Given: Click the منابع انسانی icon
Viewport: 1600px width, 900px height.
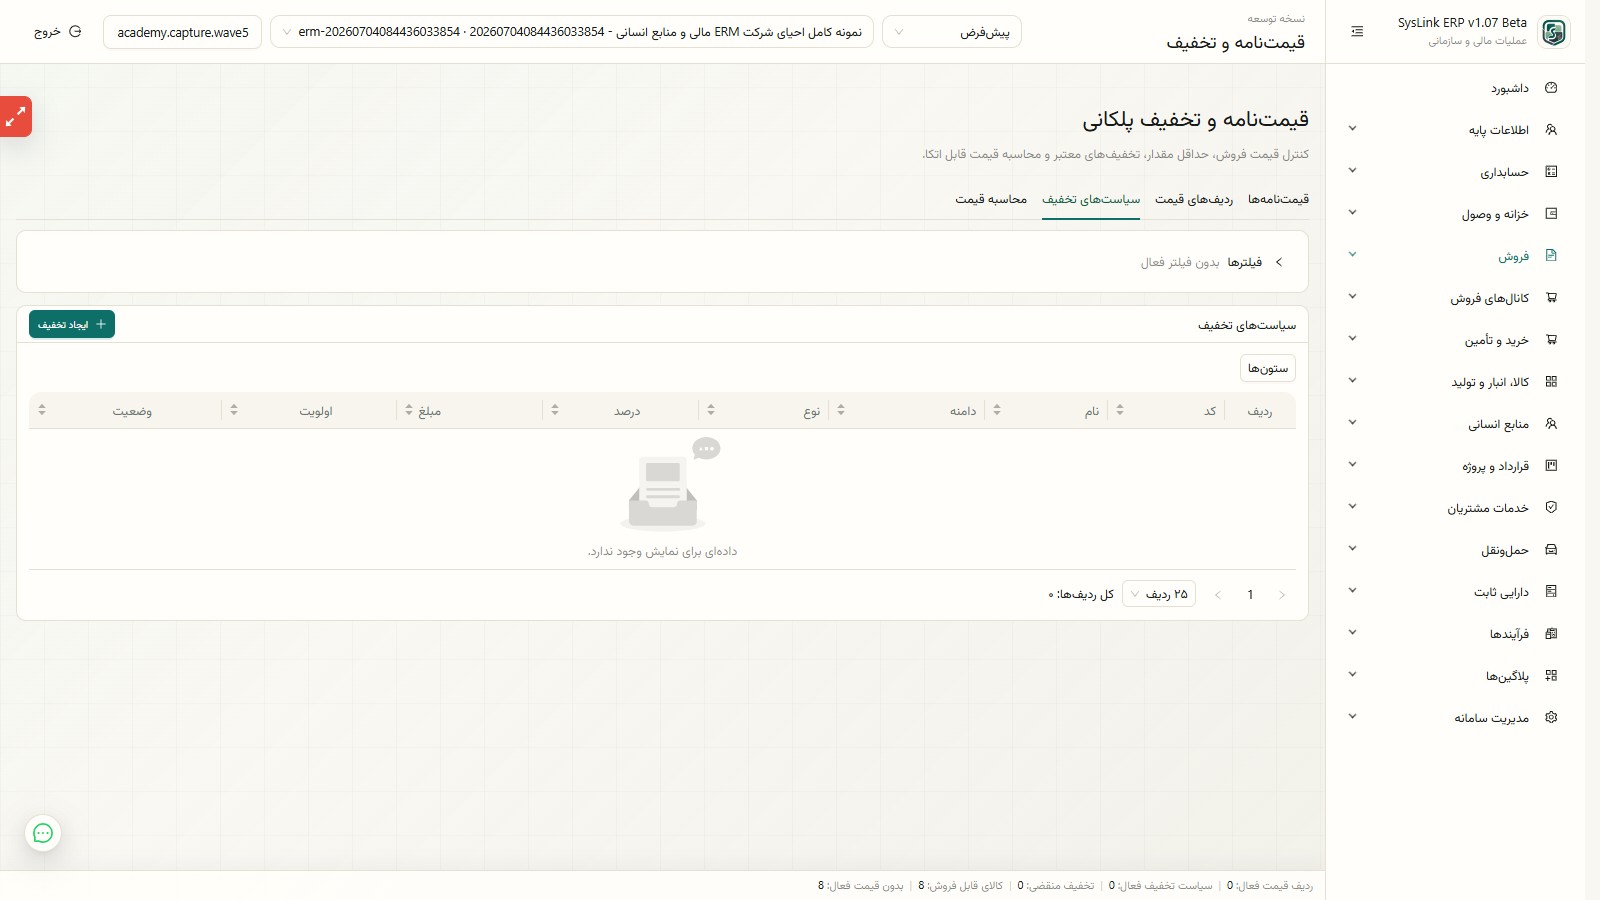Looking at the screenshot, I should pyautogui.click(x=1551, y=424).
